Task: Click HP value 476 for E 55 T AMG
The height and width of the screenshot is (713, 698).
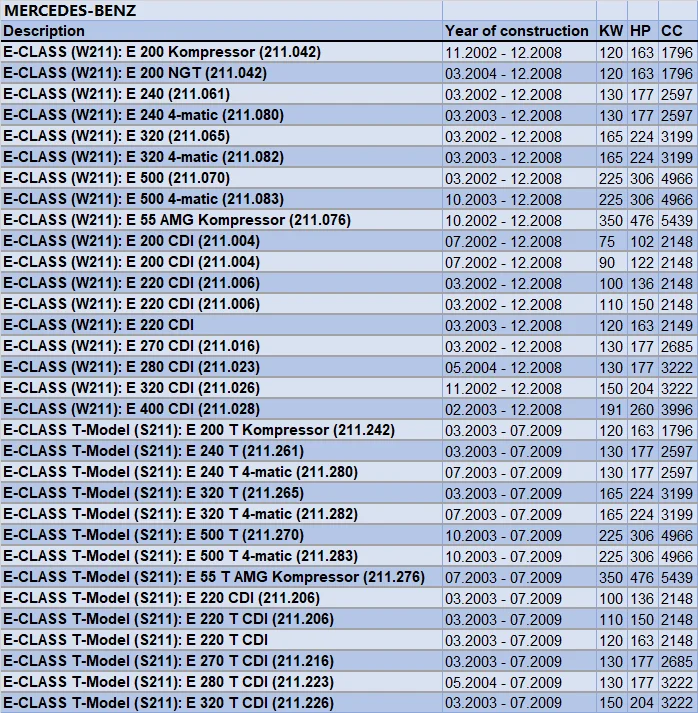Action: coord(643,577)
